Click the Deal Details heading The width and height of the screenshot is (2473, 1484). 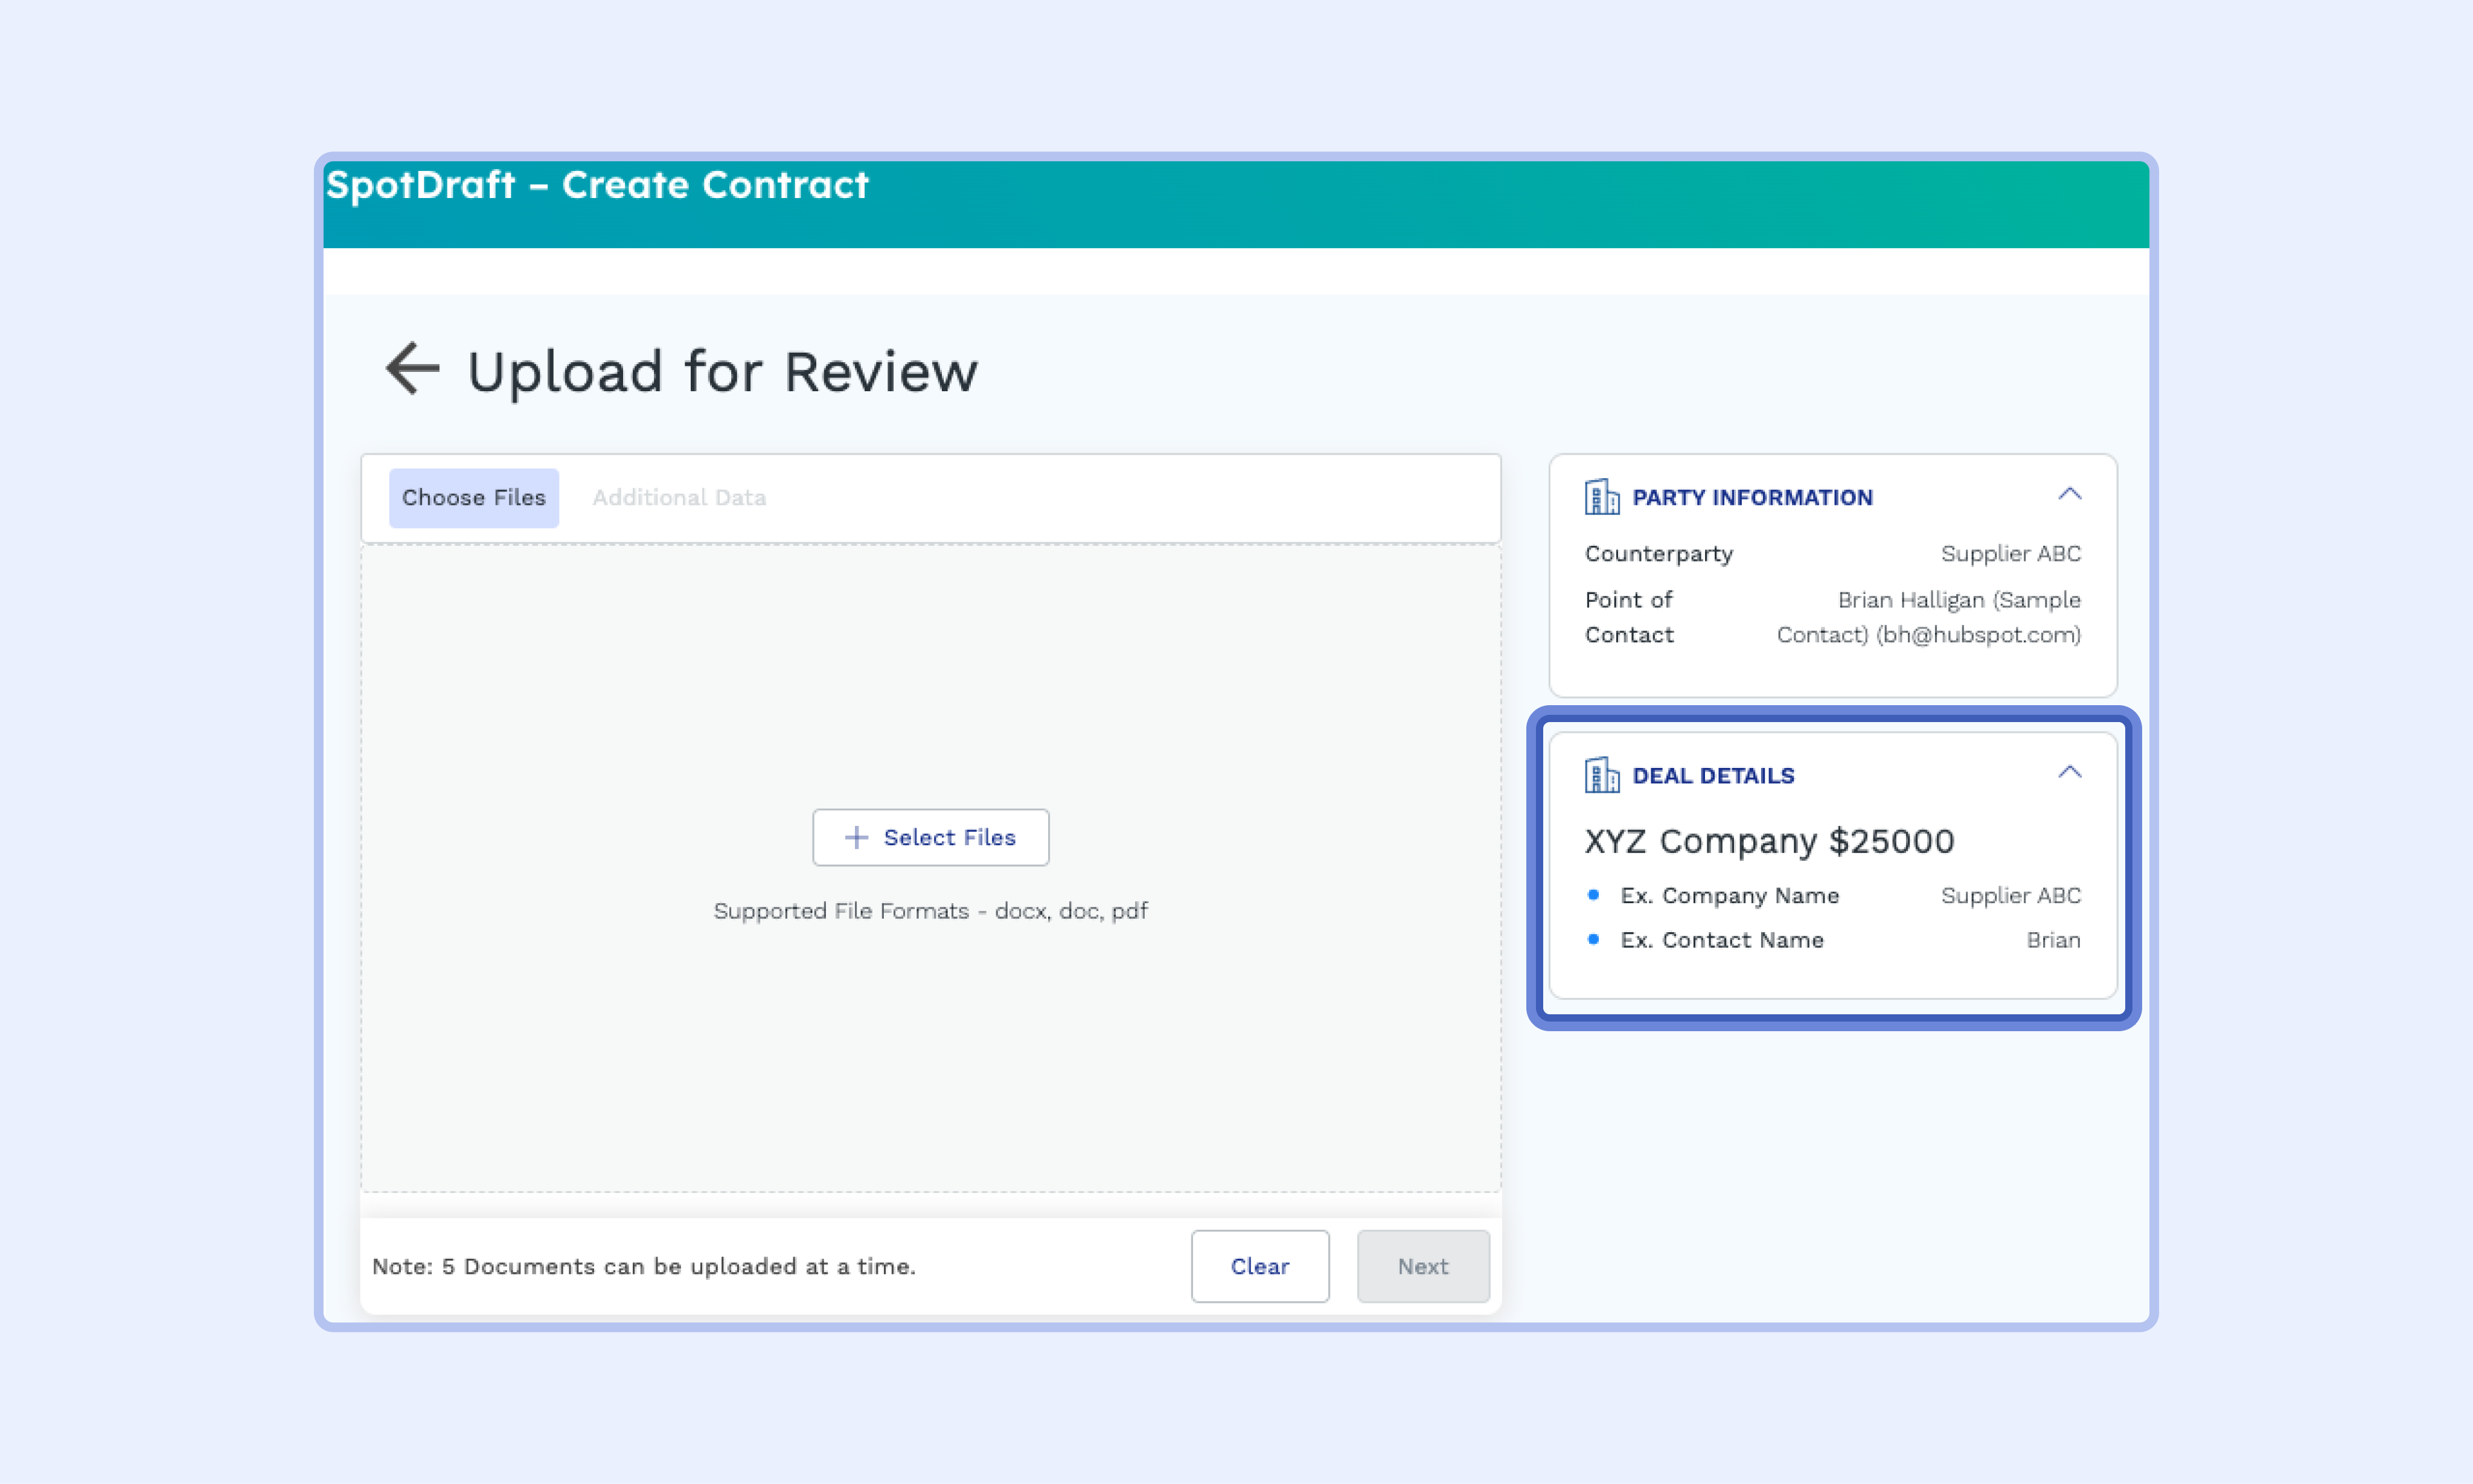pos(1713,776)
